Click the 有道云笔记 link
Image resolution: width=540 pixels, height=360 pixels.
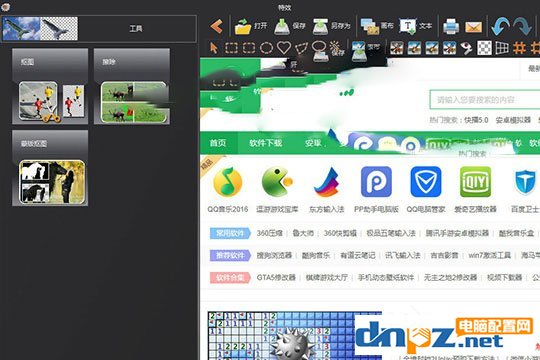click(357, 255)
